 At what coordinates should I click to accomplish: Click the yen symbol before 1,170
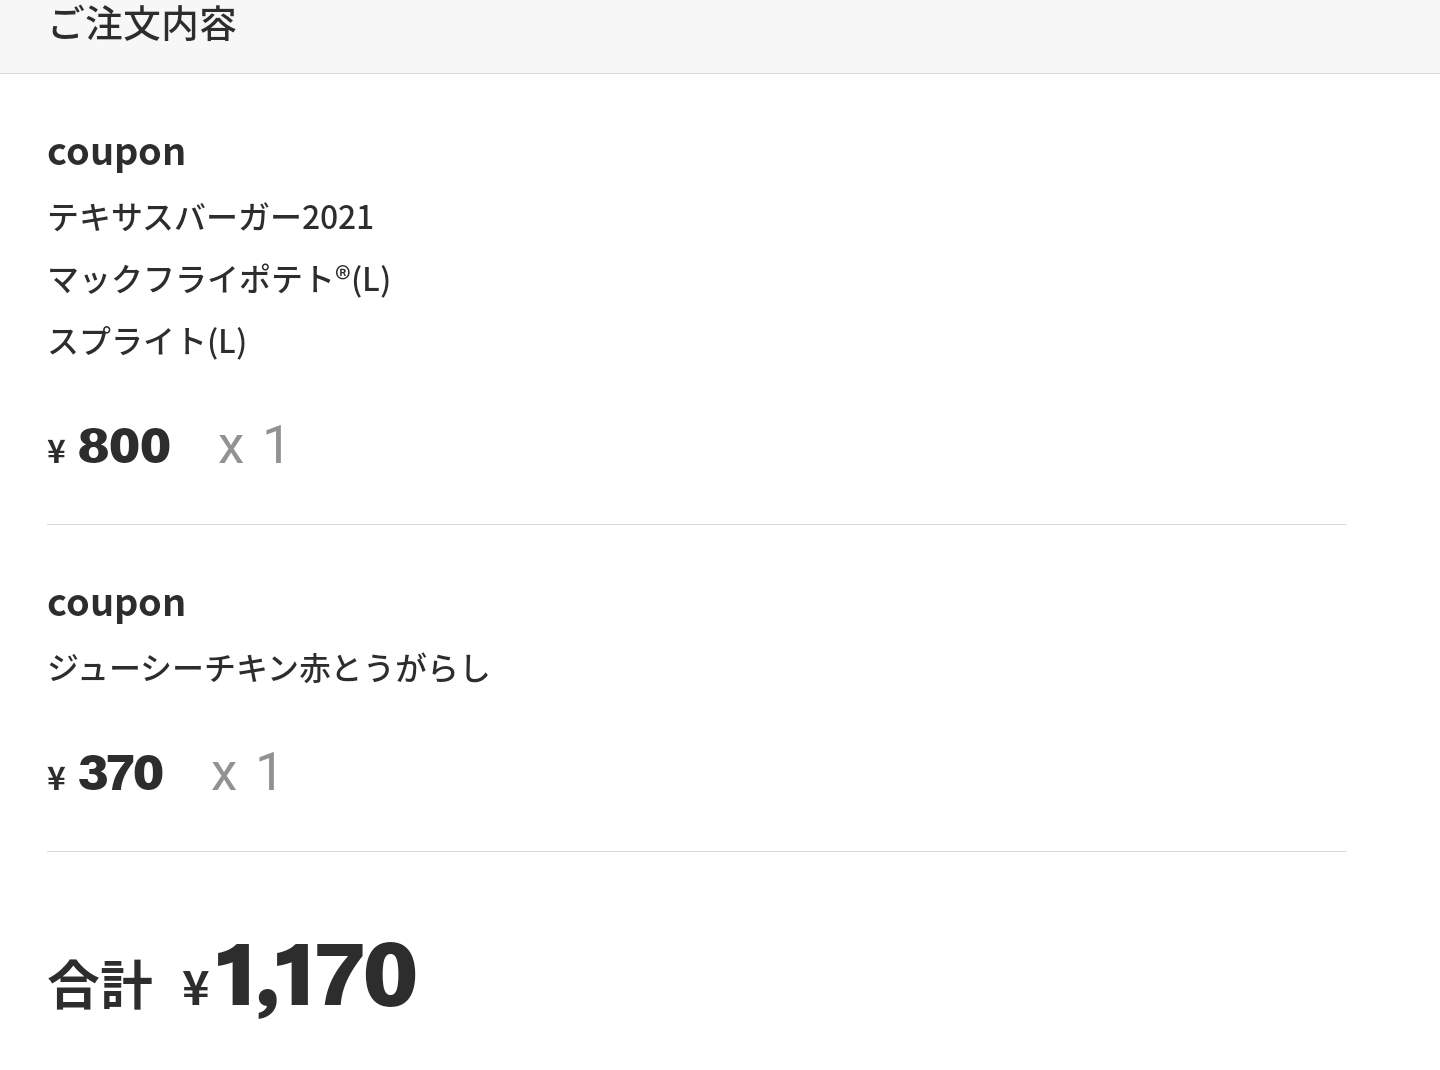pos(196,988)
